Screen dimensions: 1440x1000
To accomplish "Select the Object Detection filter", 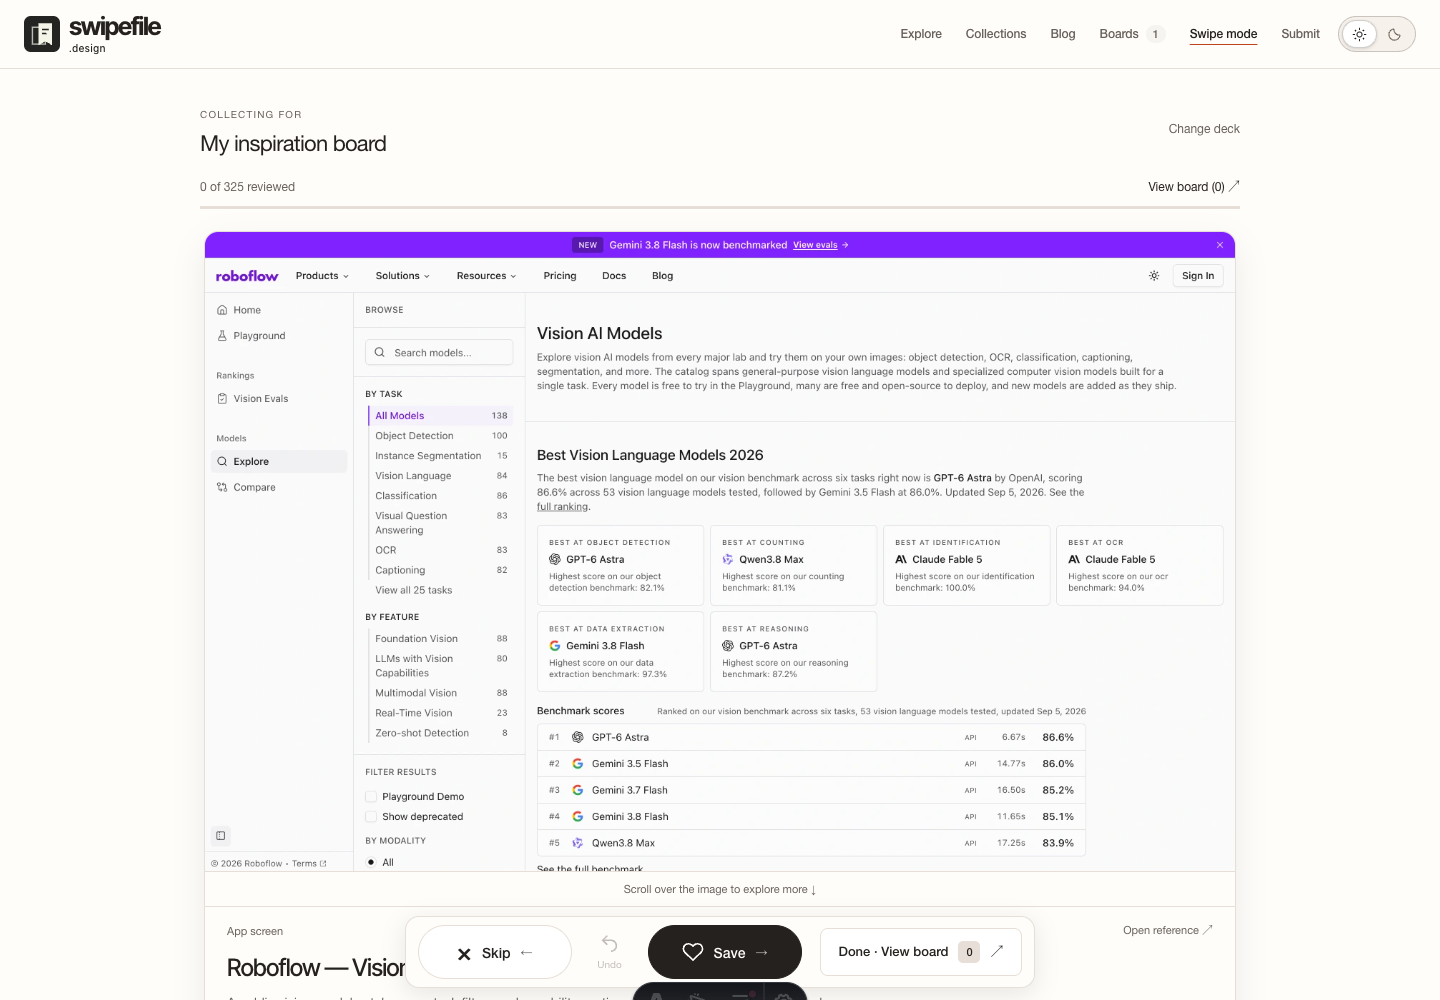I will (440, 436).
